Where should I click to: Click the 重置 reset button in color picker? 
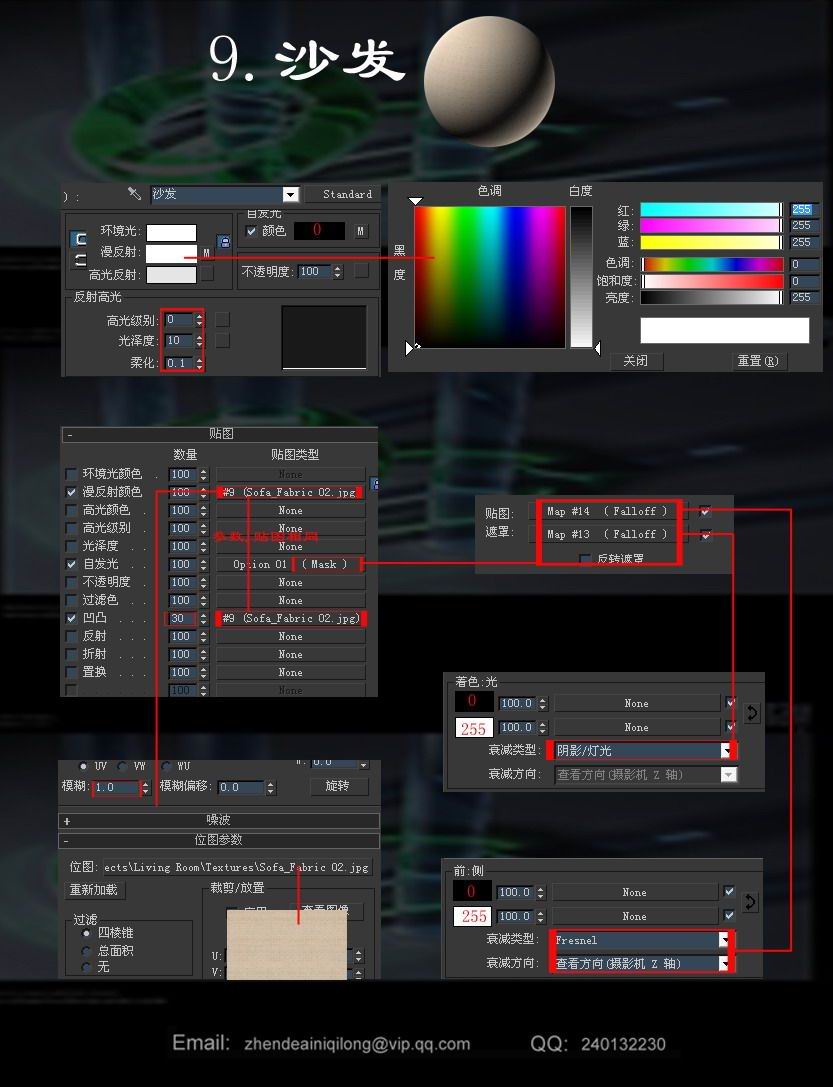758,360
